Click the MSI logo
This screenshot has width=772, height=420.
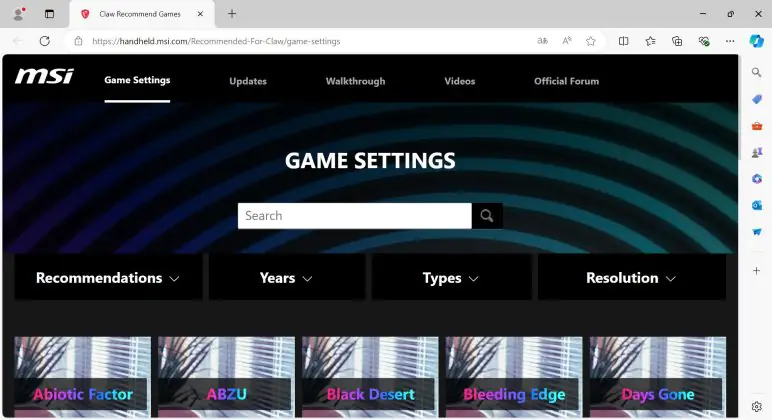coord(44,76)
